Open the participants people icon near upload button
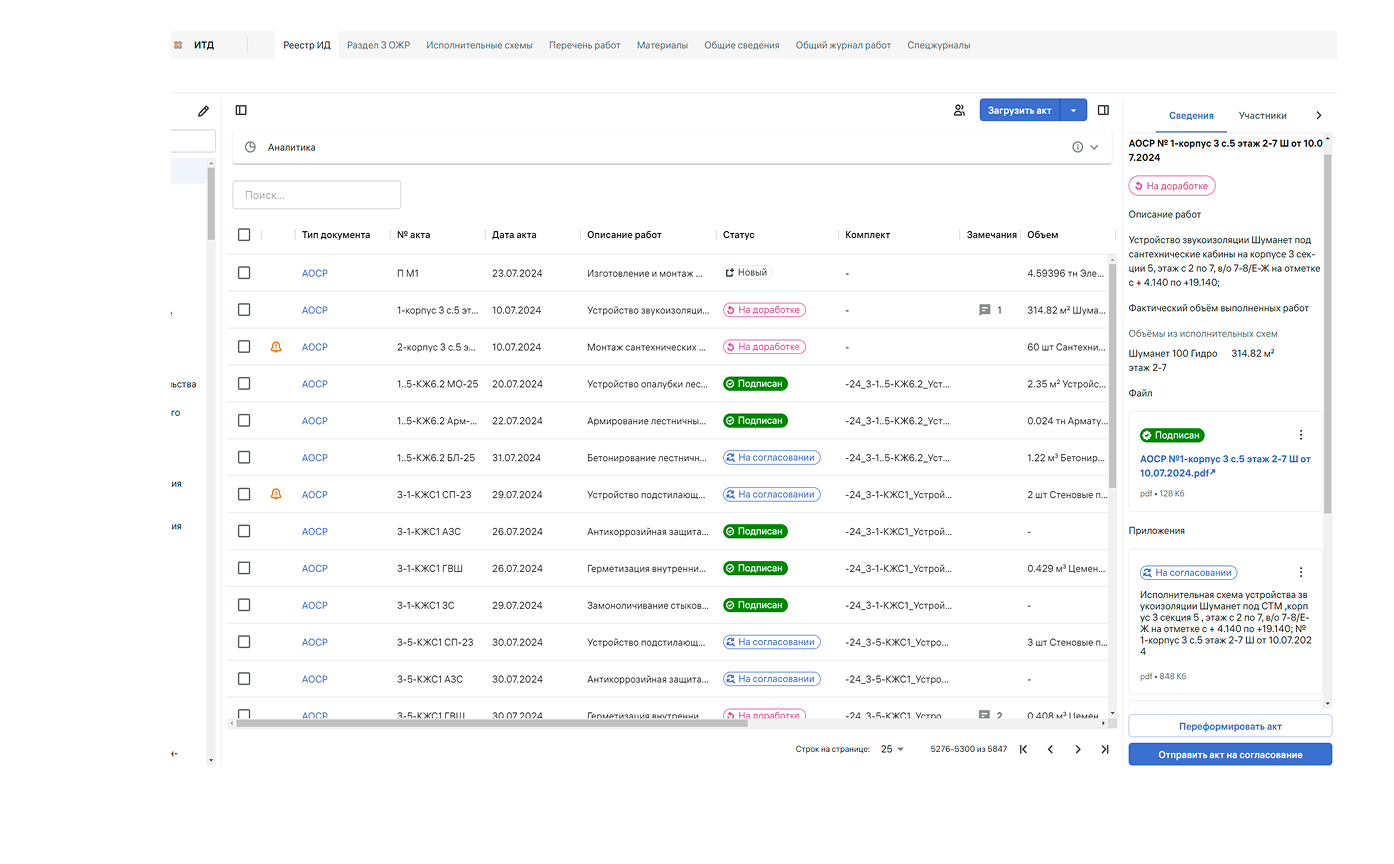The width and height of the screenshot is (1394, 864). click(959, 110)
